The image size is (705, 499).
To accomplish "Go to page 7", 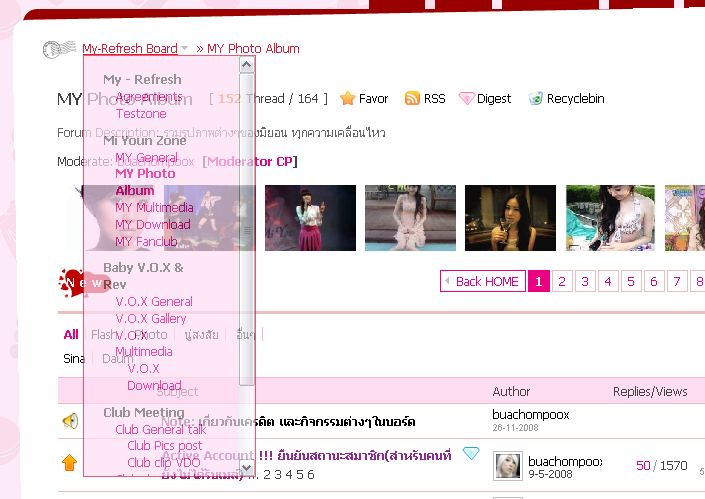I will (x=677, y=281).
